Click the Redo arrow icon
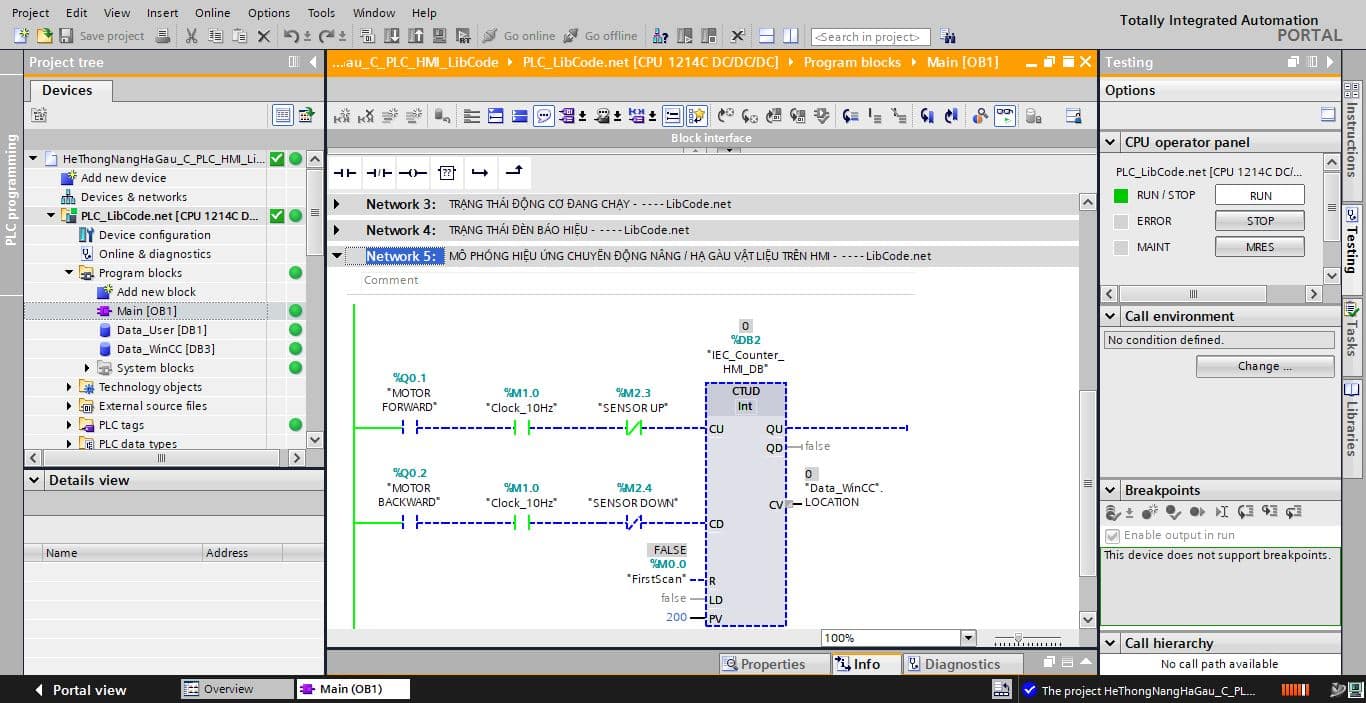1366x703 pixels. pyautogui.click(x=326, y=36)
